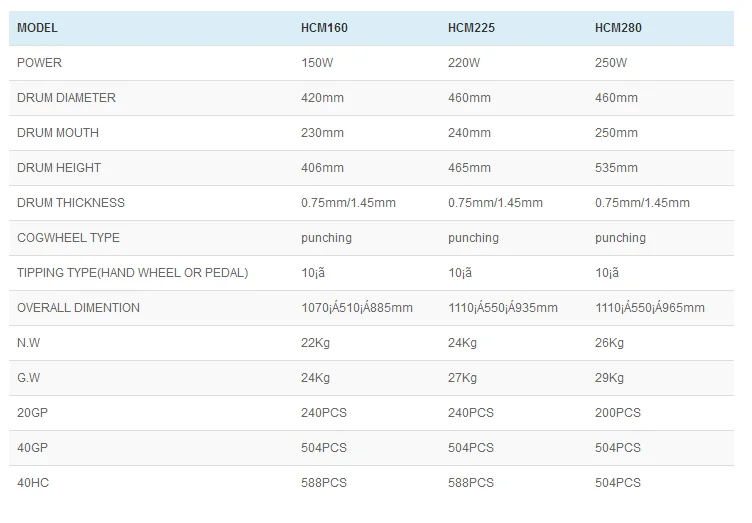The height and width of the screenshot is (523, 752).
Task: Click the 200PCS value in 20GP row
Action: [618, 413]
